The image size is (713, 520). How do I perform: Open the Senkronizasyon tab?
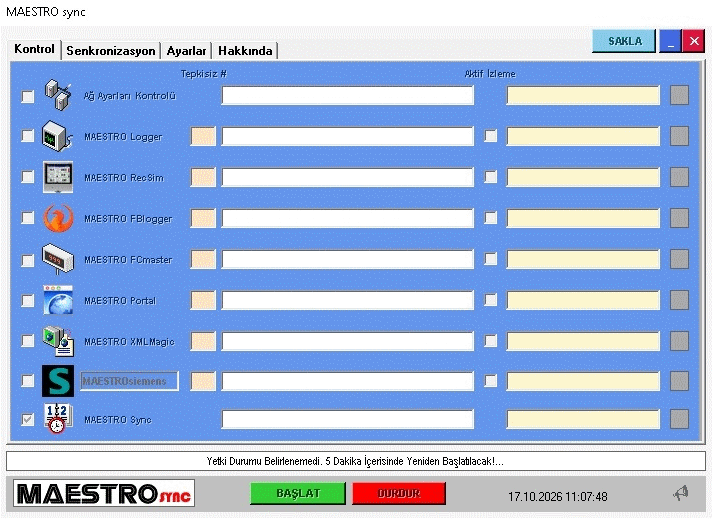click(x=110, y=50)
